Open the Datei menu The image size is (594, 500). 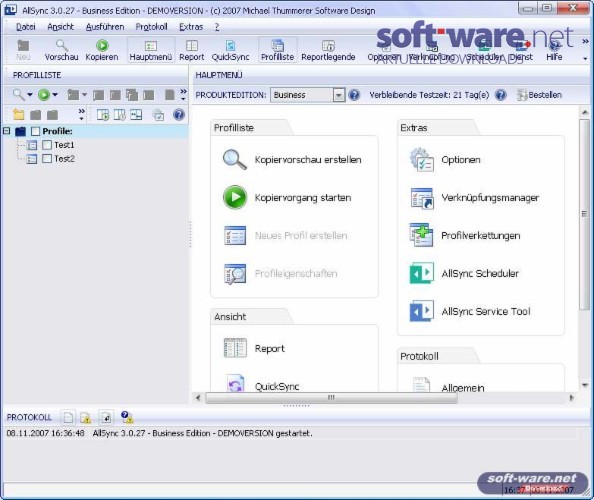[26, 27]
